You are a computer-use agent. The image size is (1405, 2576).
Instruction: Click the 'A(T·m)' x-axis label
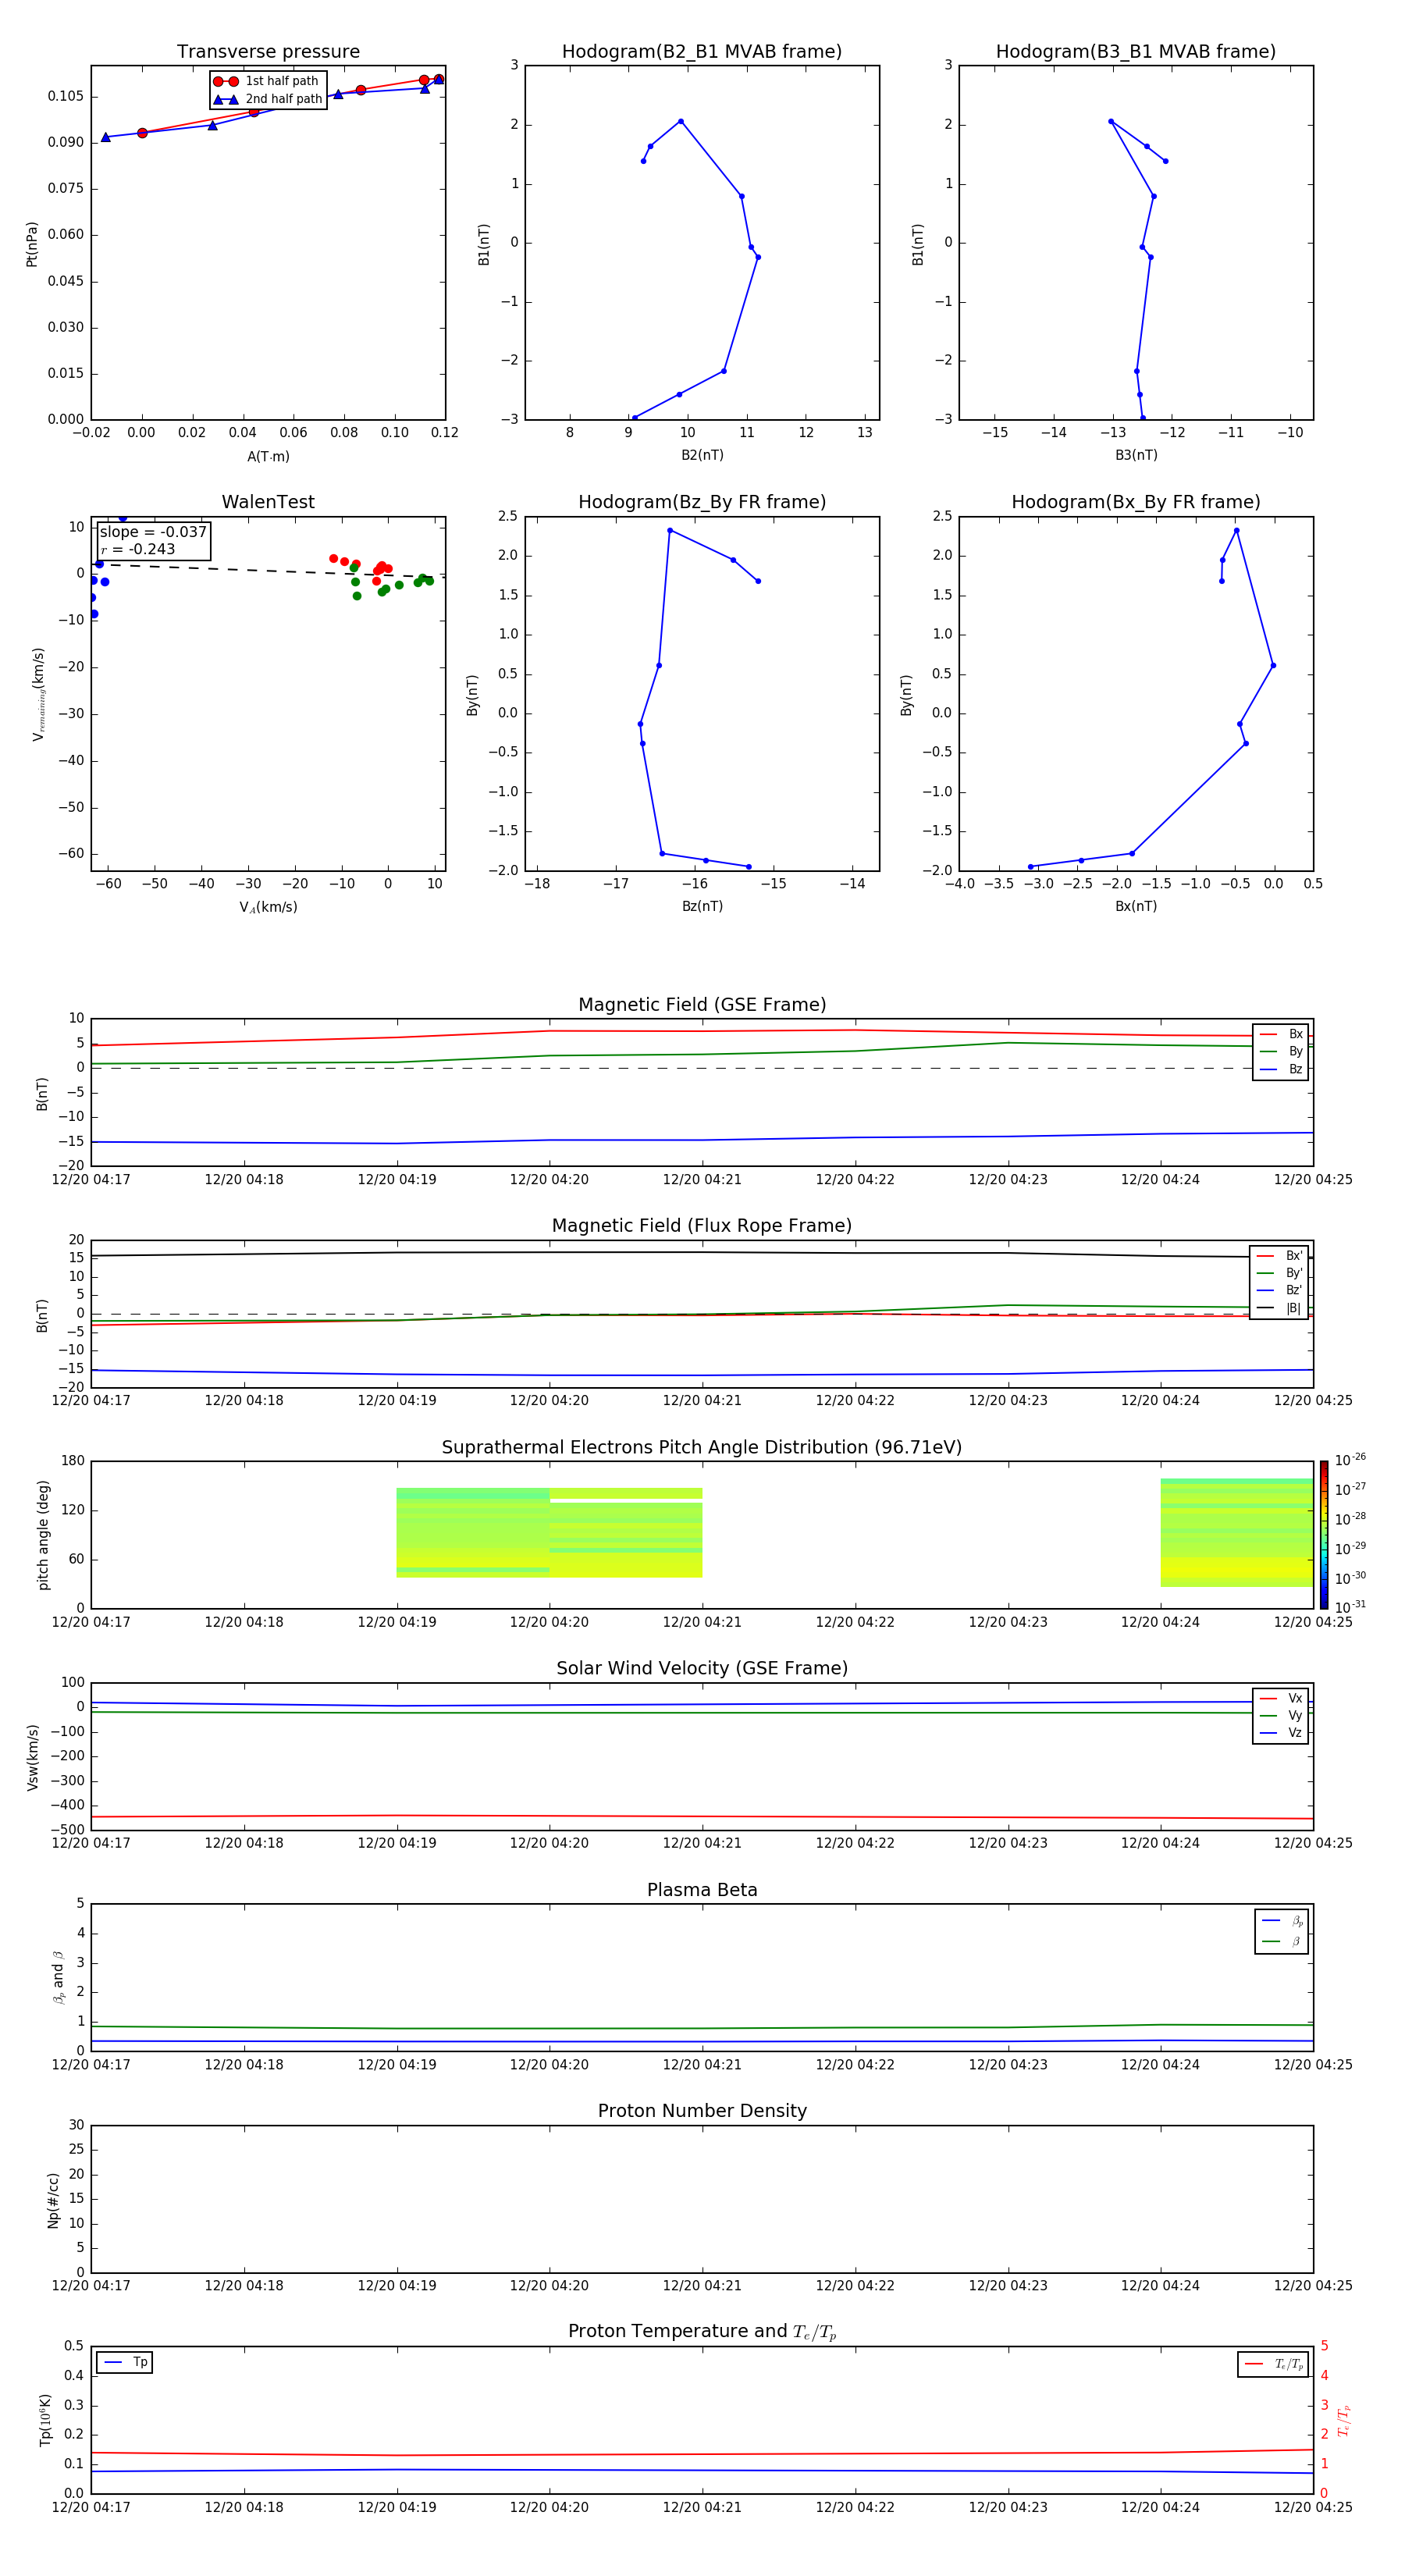(x=268, y=457)
